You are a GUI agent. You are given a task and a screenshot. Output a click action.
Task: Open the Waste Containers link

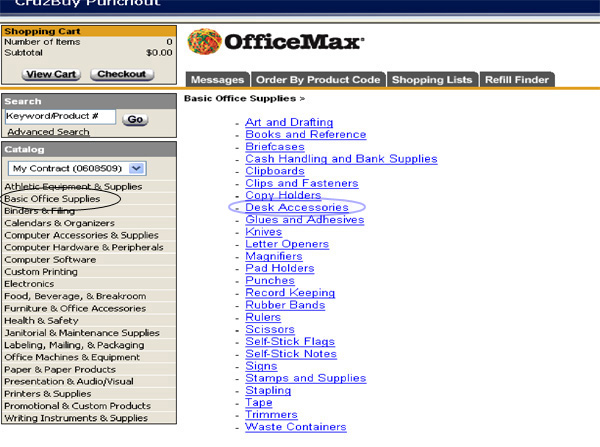coord(296,427)
